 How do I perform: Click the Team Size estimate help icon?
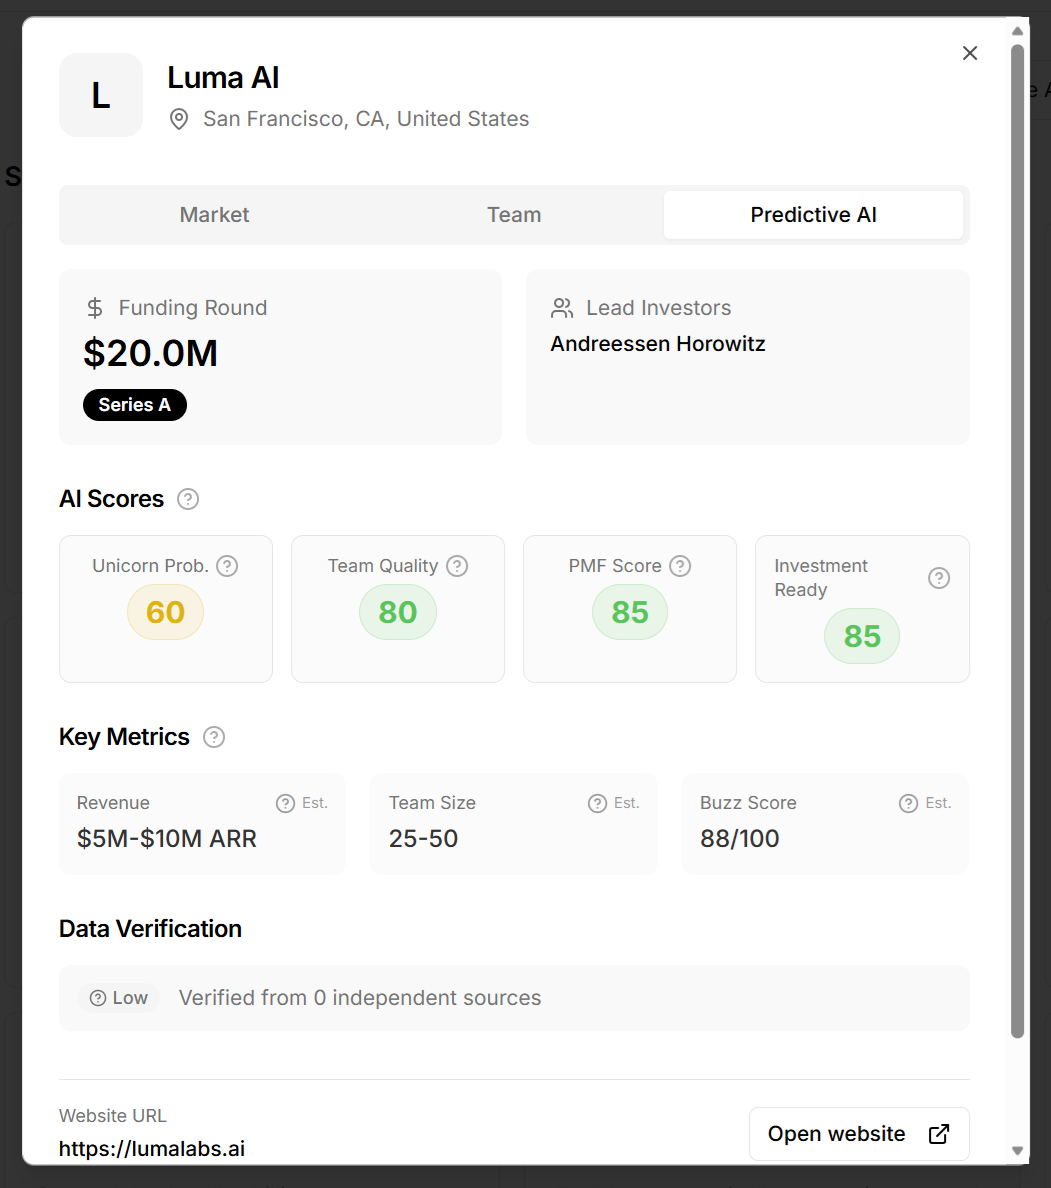pyautogui.click(x=595, y=802)
